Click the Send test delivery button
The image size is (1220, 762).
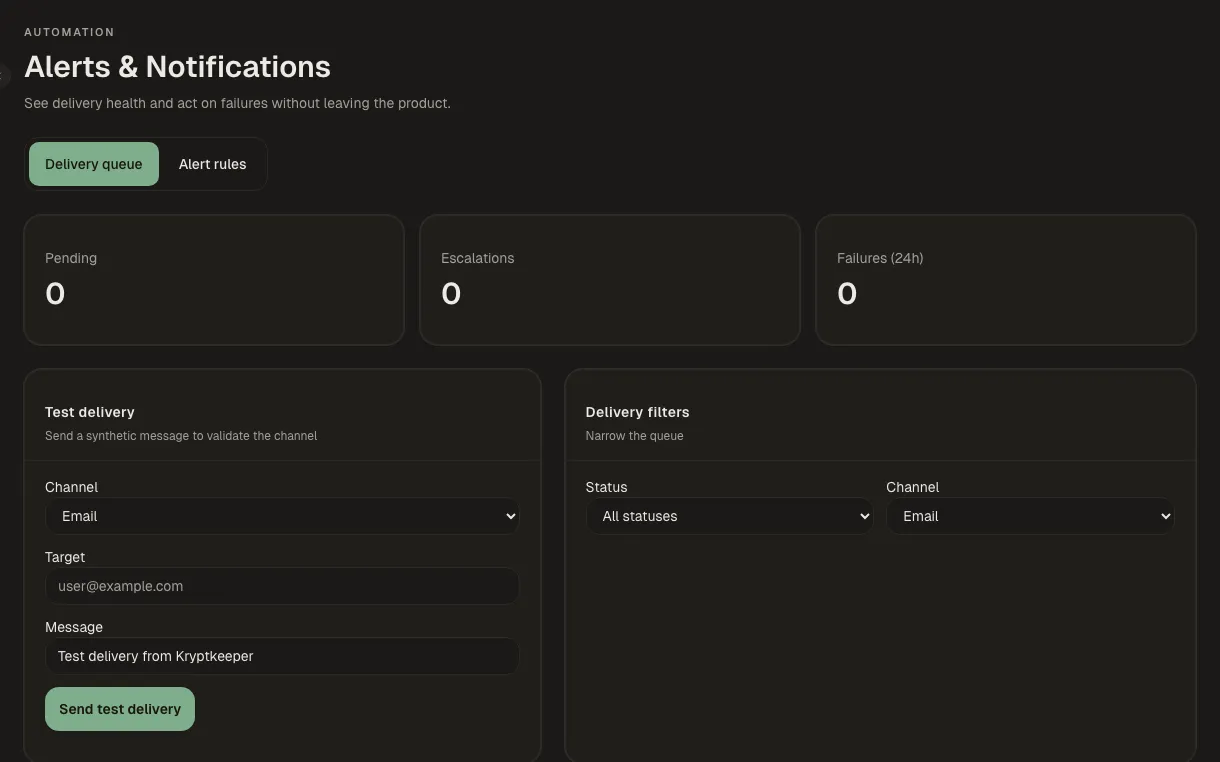(120, 709)
